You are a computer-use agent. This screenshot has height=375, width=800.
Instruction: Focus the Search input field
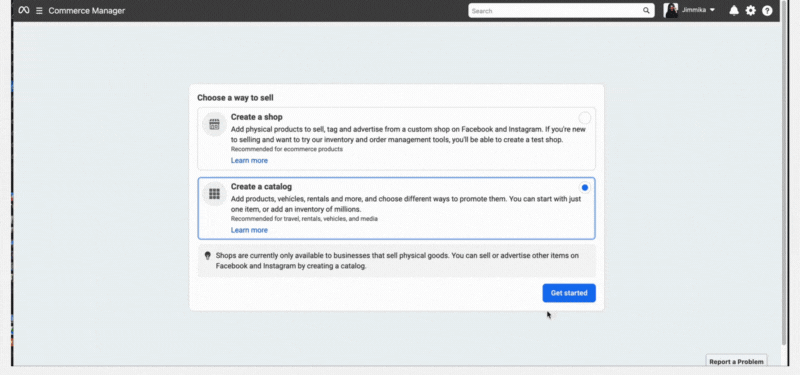coord(561,11)
